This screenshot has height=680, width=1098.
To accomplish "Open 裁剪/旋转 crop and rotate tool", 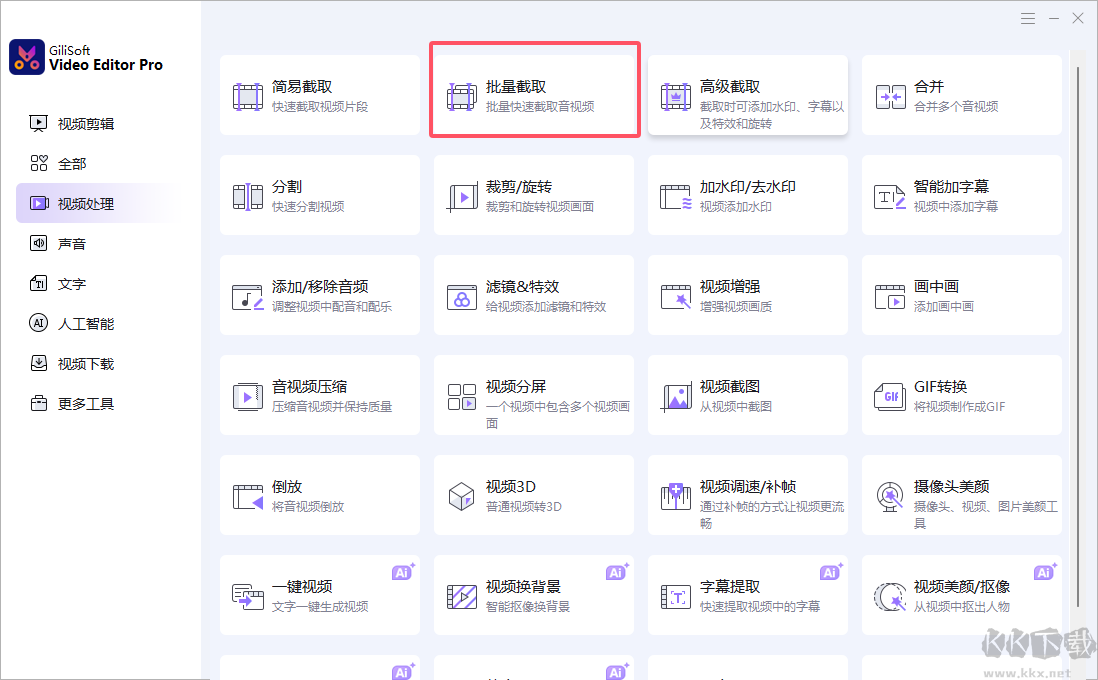I will pos(533,196).
